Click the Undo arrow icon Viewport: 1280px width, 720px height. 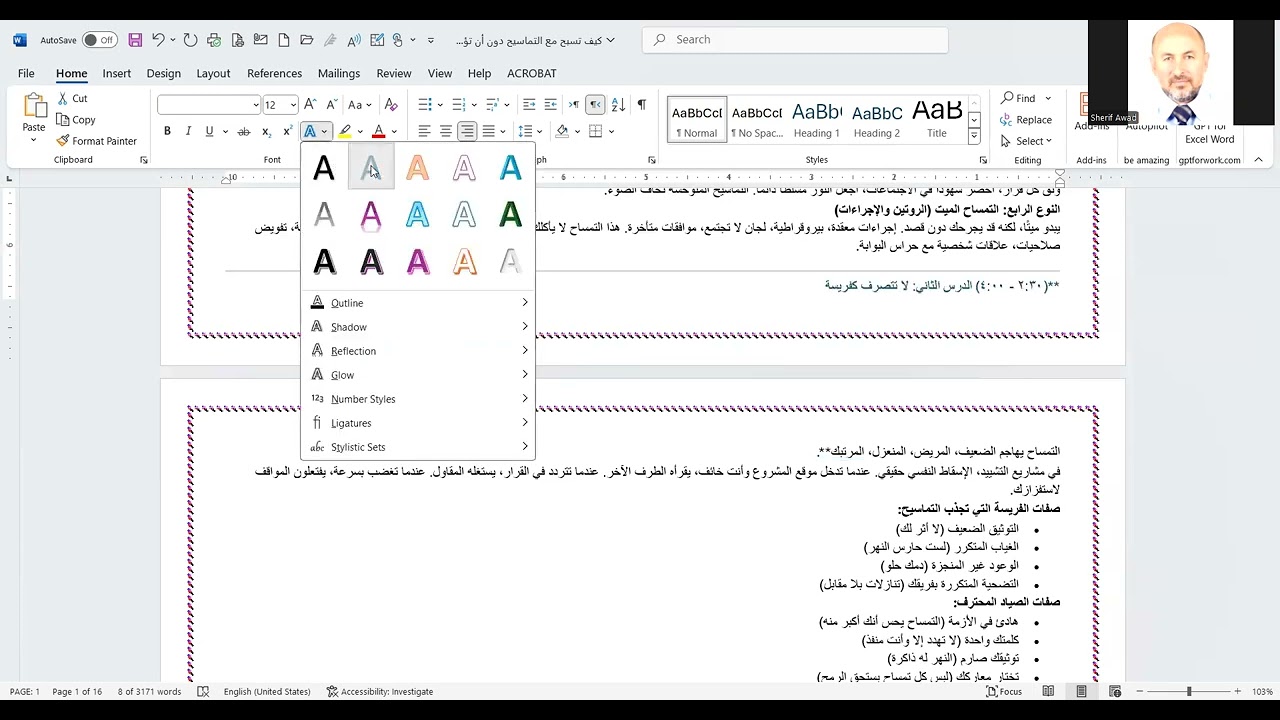tap(158, 40)
